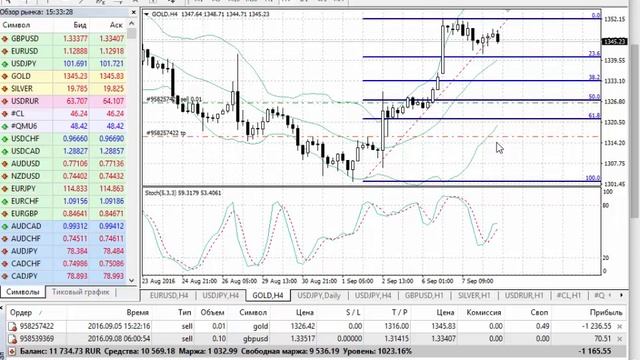Click the EURGBP symbol icon

pos(5,213)
